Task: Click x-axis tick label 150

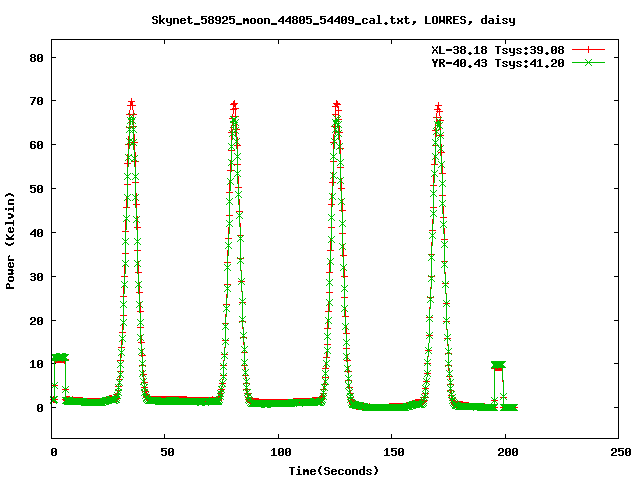Action: tap(393, 452)
